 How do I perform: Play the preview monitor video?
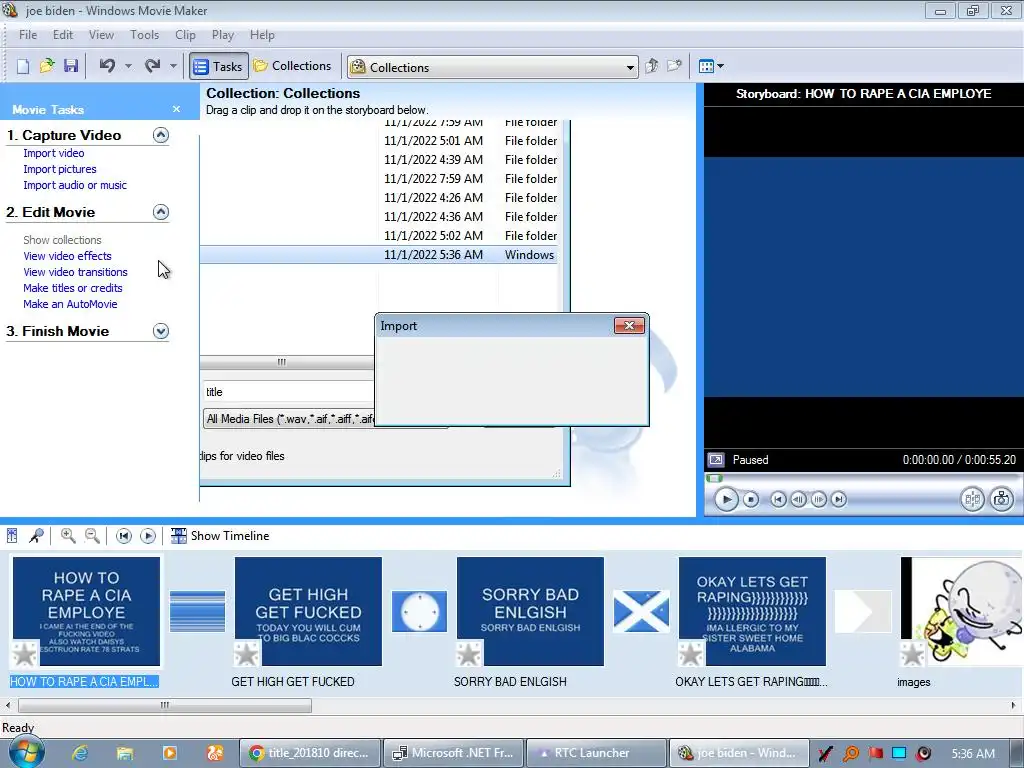tap(726, 500)
